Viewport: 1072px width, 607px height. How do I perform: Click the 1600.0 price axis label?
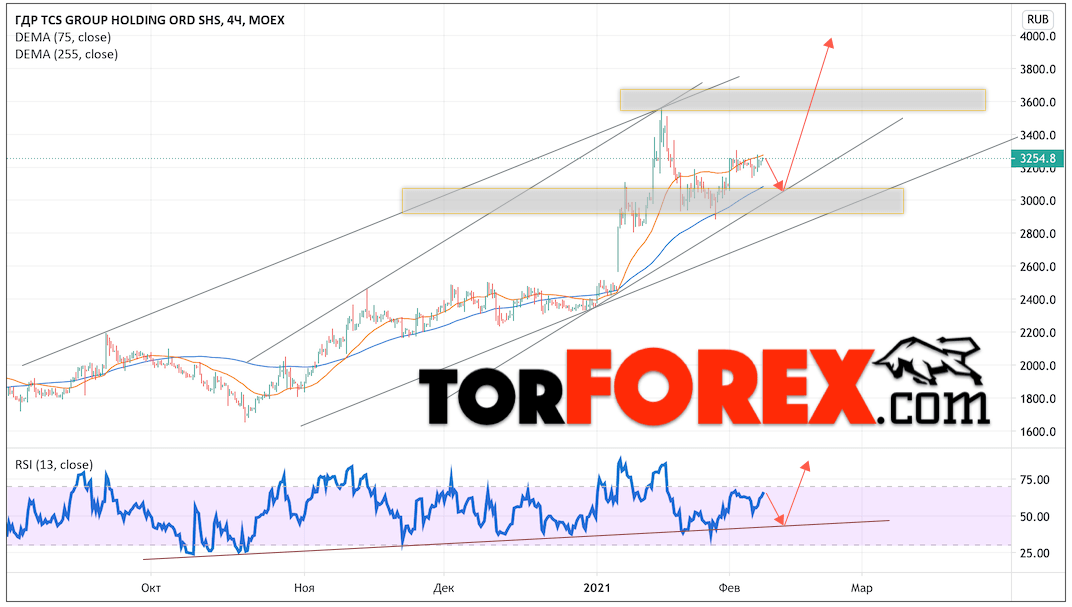1038,431
